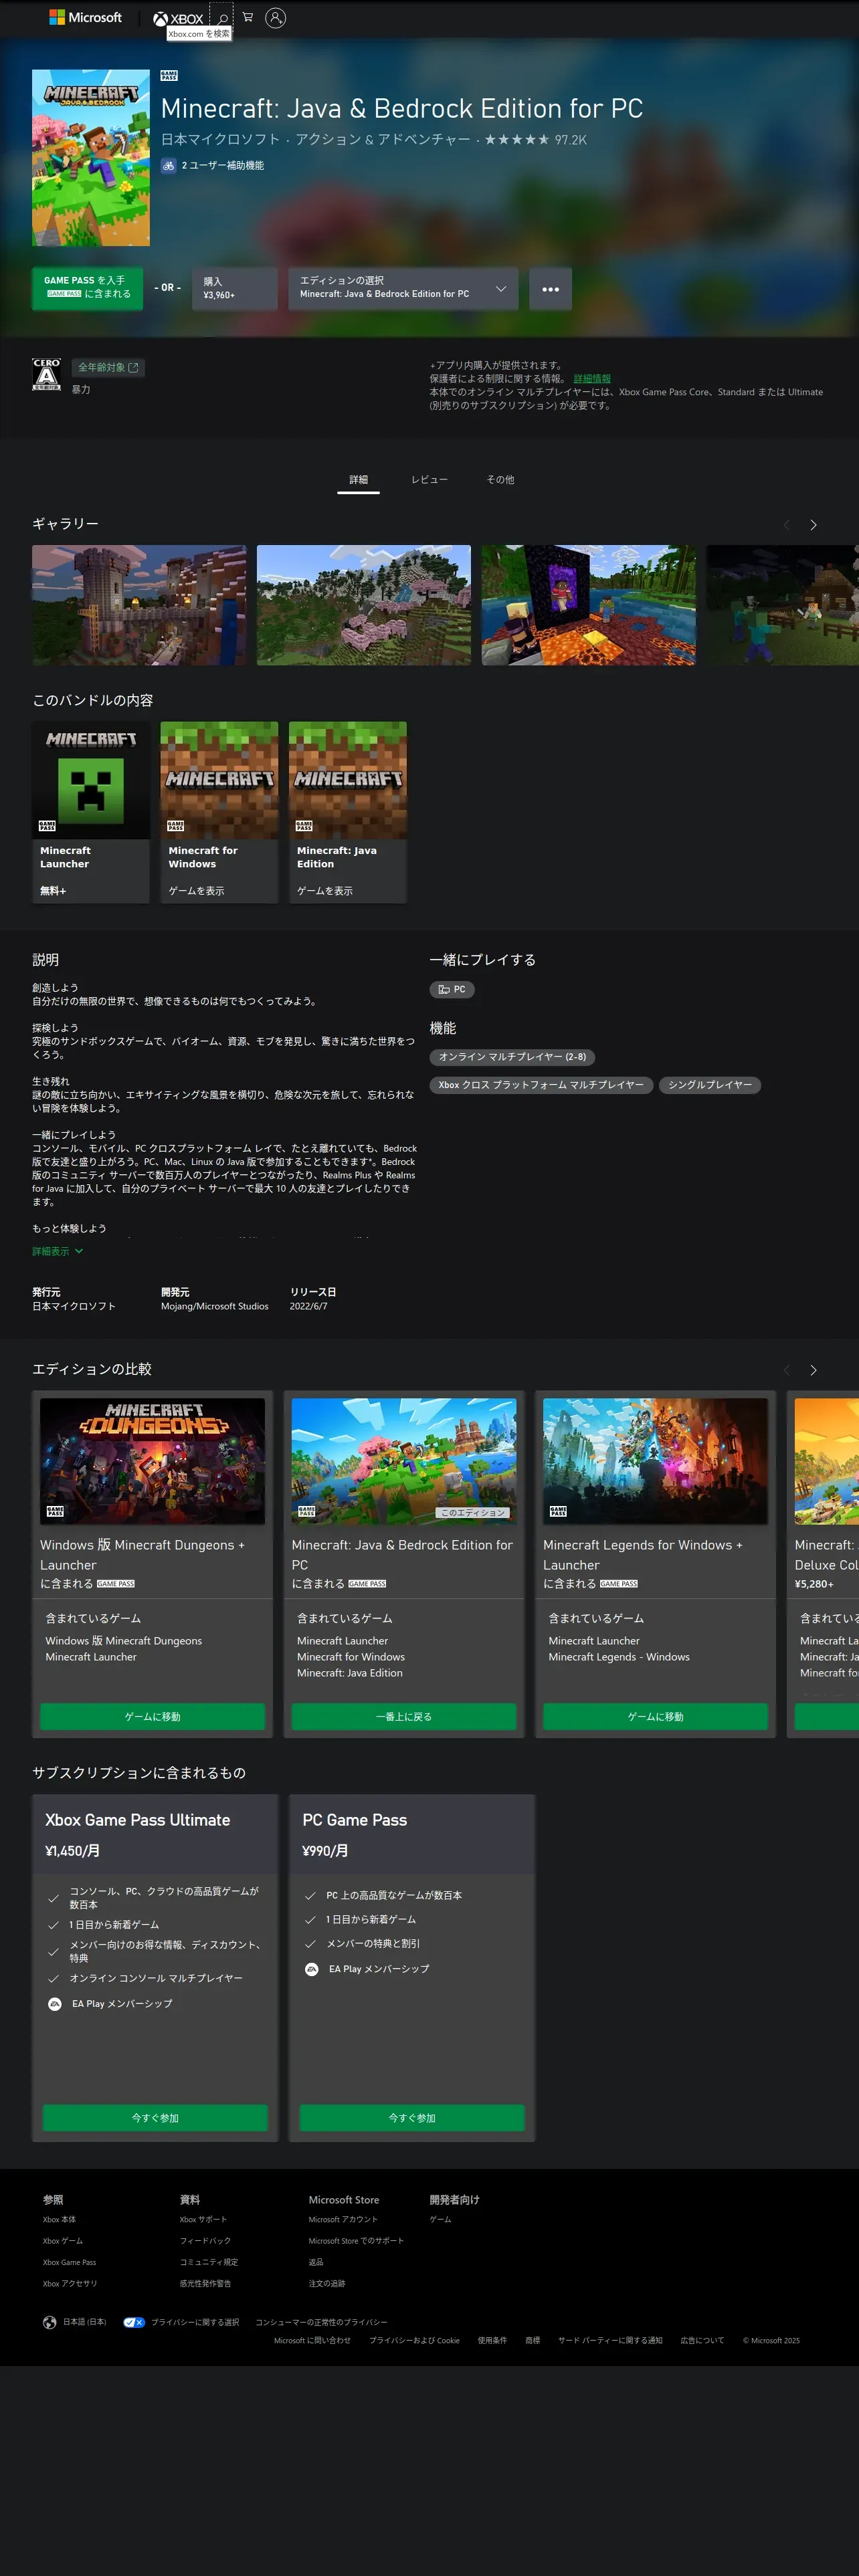Open the Xbox Game Pass footer link
Screen dimensions: 859x2576
[x=69, y=2262]
